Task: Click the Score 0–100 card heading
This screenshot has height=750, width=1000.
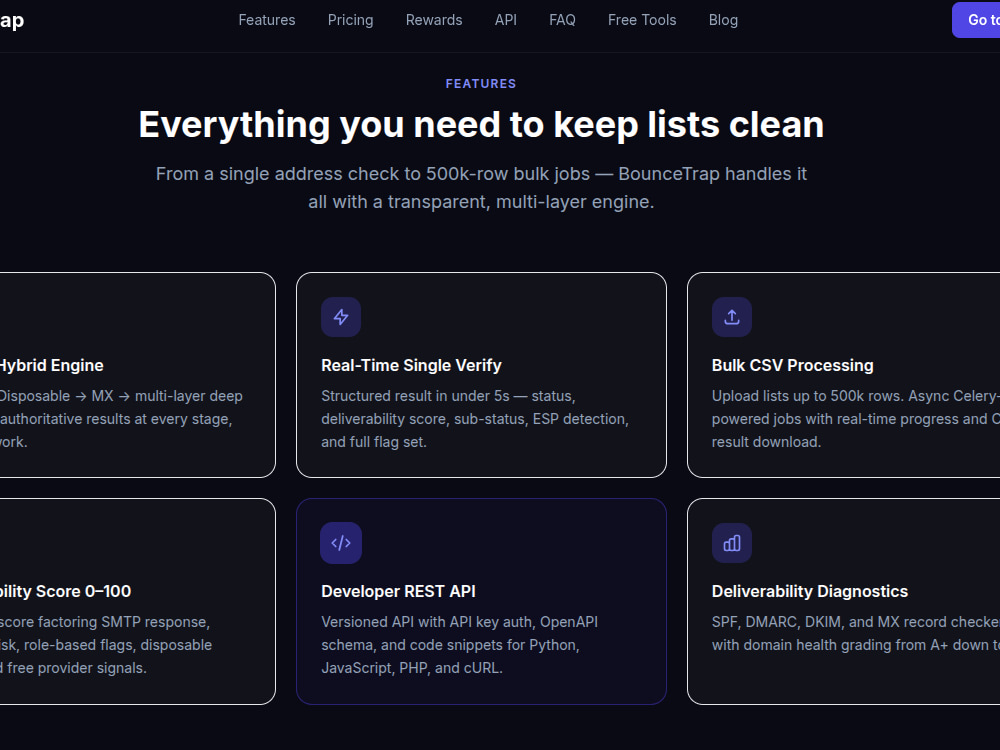Action: (x=65, y=591)
